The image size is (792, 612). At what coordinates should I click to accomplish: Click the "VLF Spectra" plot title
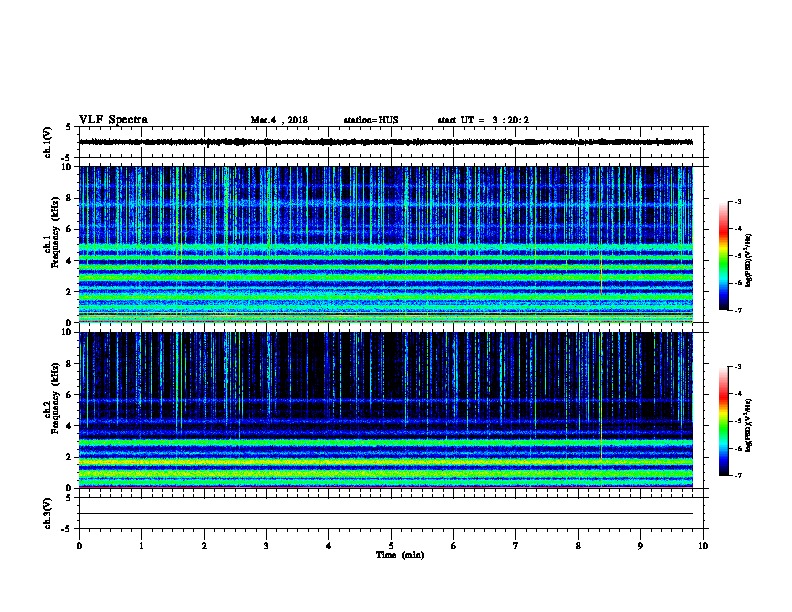click(113, 120)
